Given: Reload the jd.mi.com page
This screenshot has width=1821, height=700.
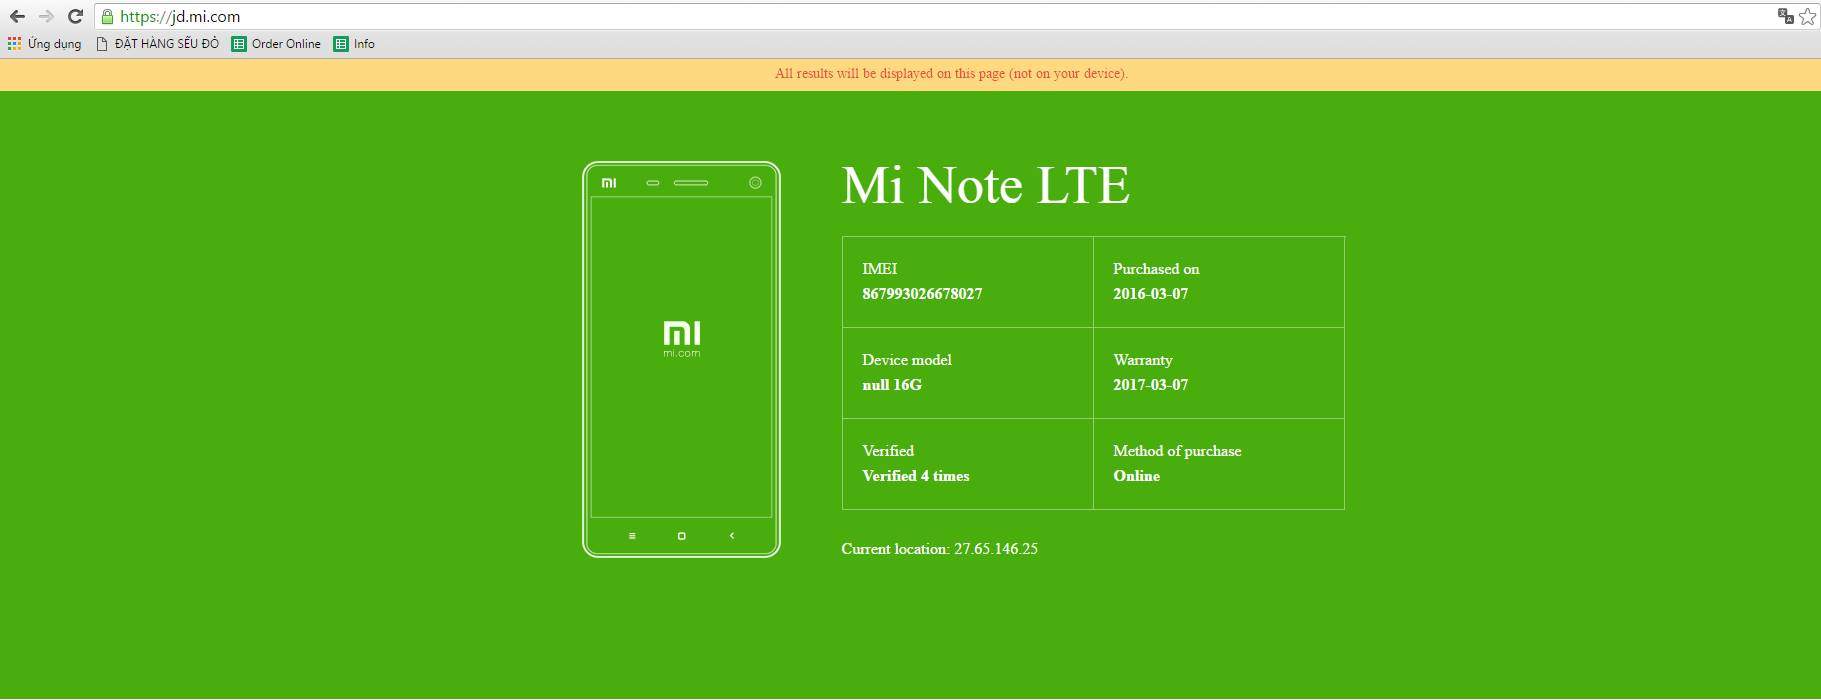Looking at the screenshot, I should pyautogui.click(x=75, y=16).
